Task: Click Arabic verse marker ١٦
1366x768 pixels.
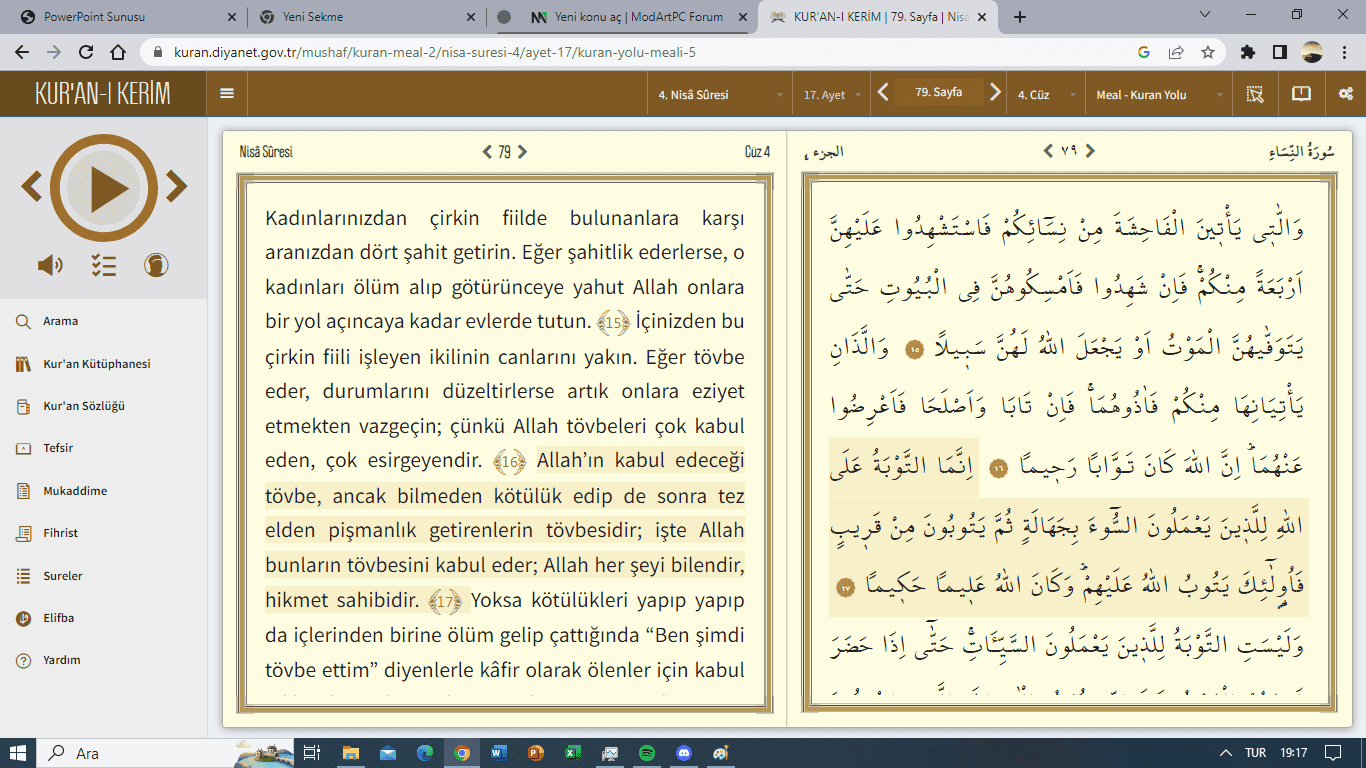Action: point(997,468)
